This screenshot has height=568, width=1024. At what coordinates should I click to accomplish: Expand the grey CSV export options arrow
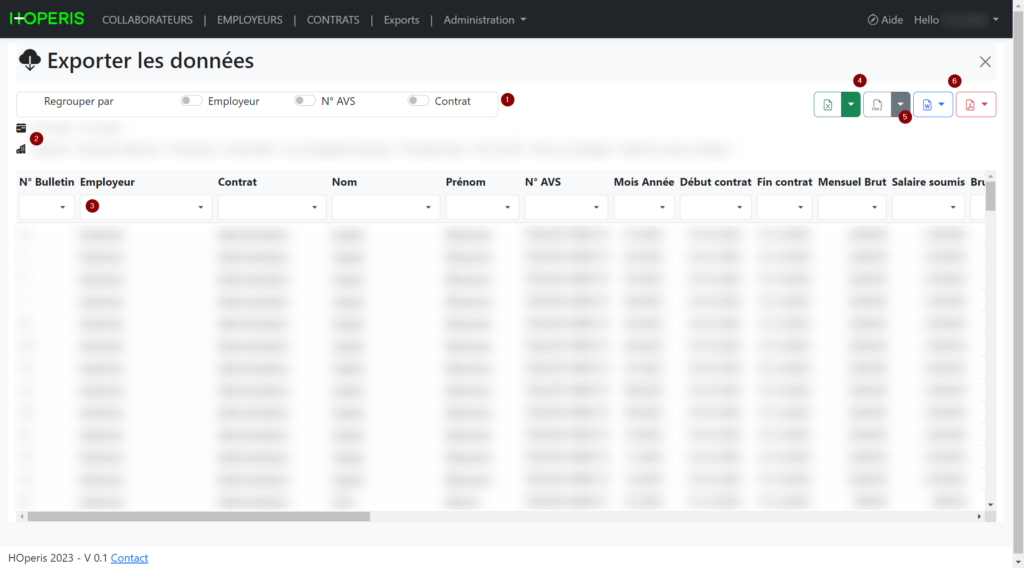pyautogui.click(x=900, y=105)
